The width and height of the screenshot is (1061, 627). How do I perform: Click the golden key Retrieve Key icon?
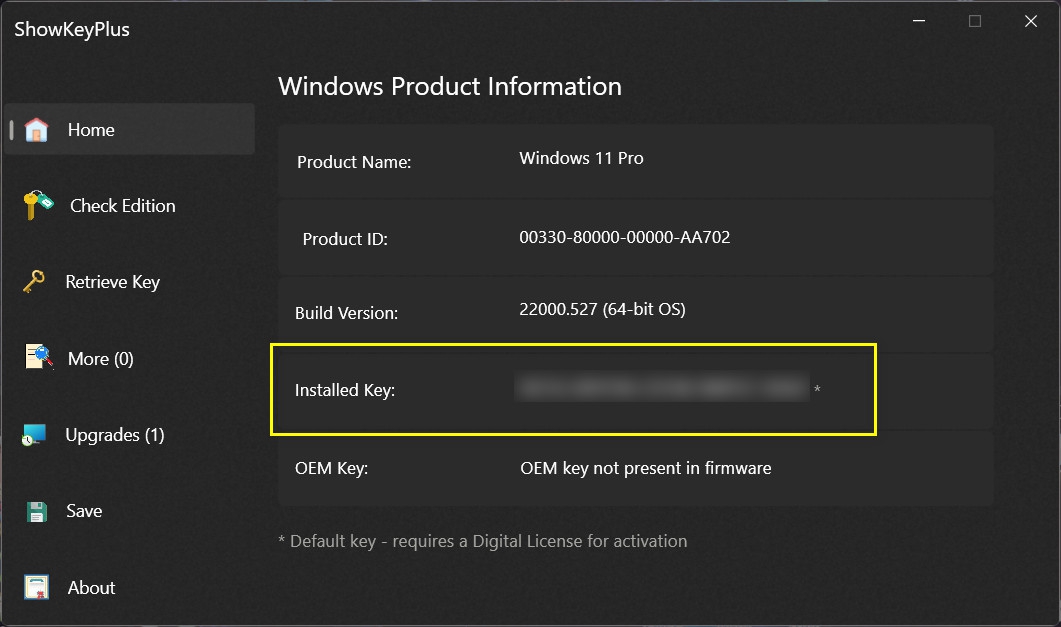(x=34, y=282)
